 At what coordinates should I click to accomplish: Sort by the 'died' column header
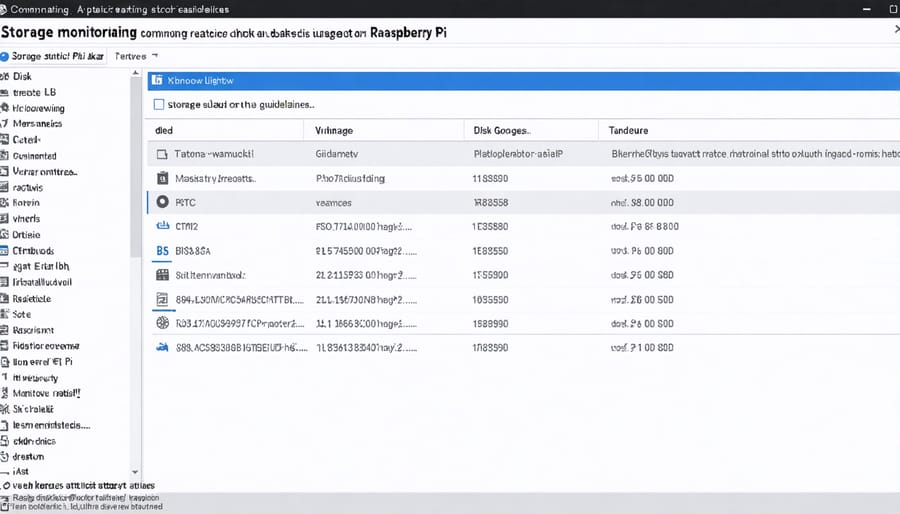click(164, 130)
